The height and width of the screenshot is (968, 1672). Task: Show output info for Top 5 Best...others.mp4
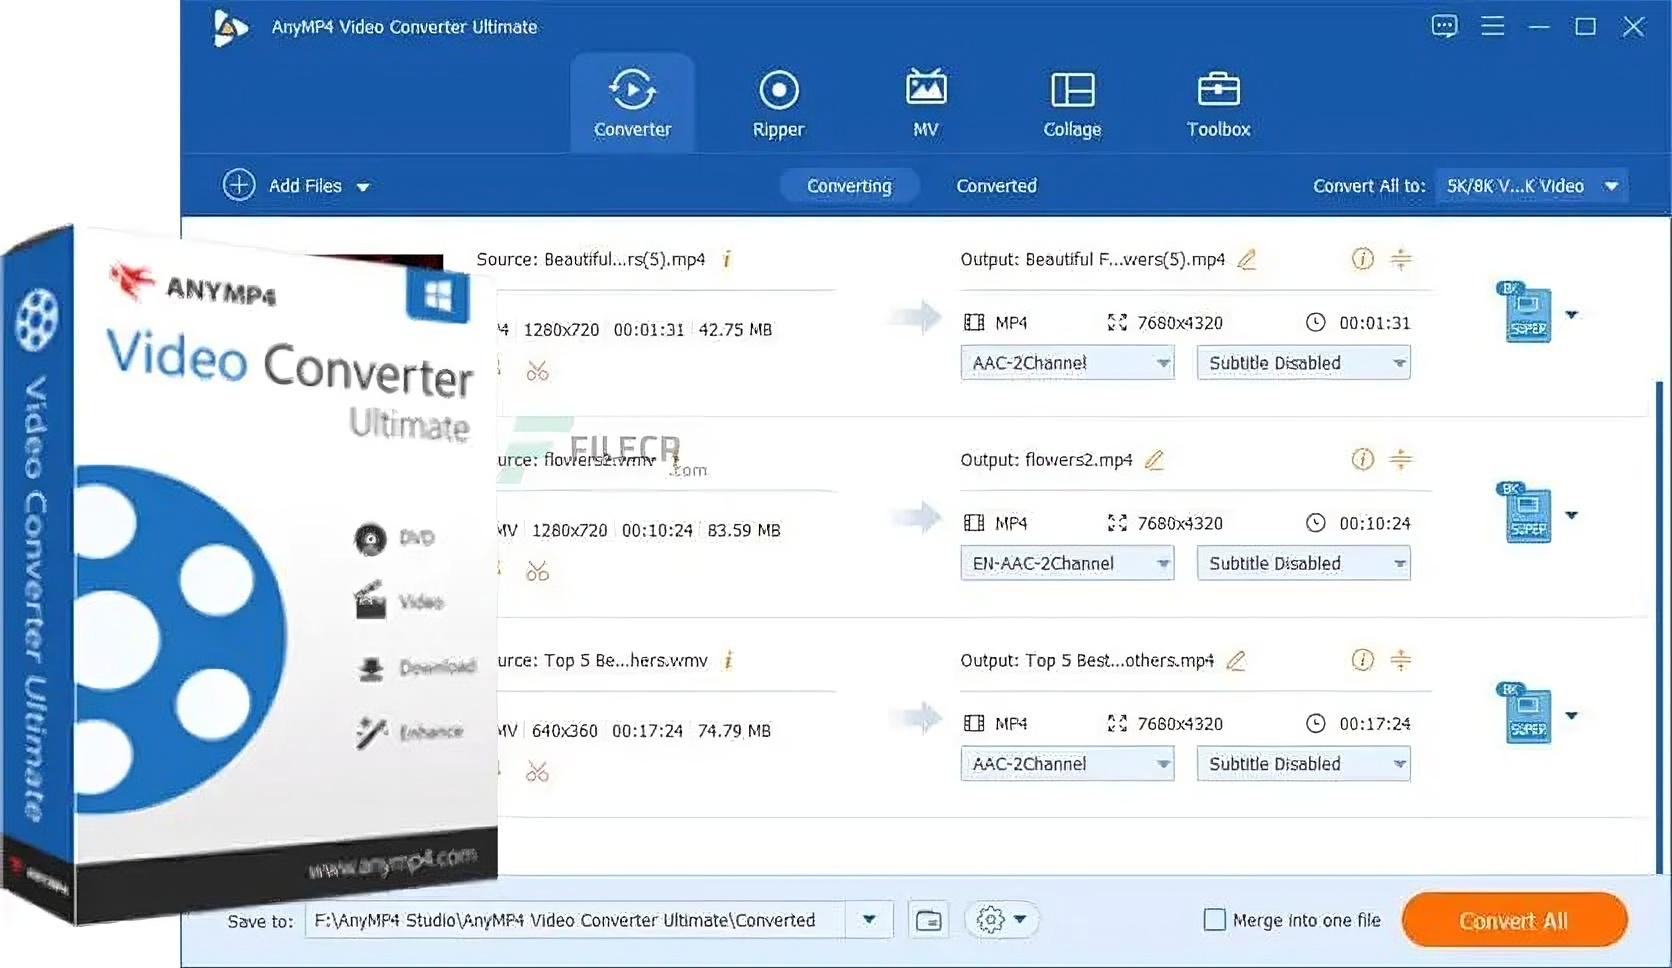click(1362, 660)
